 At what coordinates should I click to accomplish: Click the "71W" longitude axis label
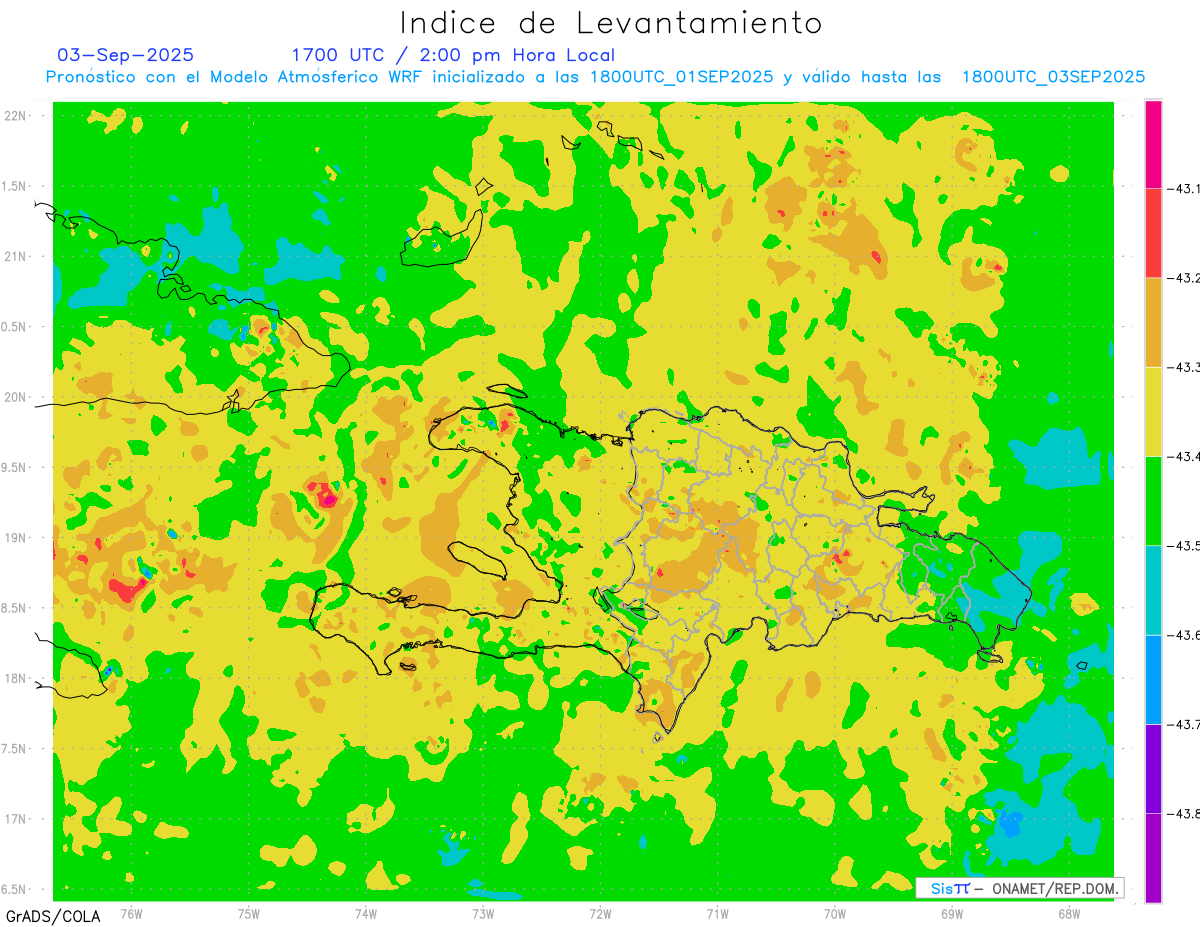coord(717,914)
